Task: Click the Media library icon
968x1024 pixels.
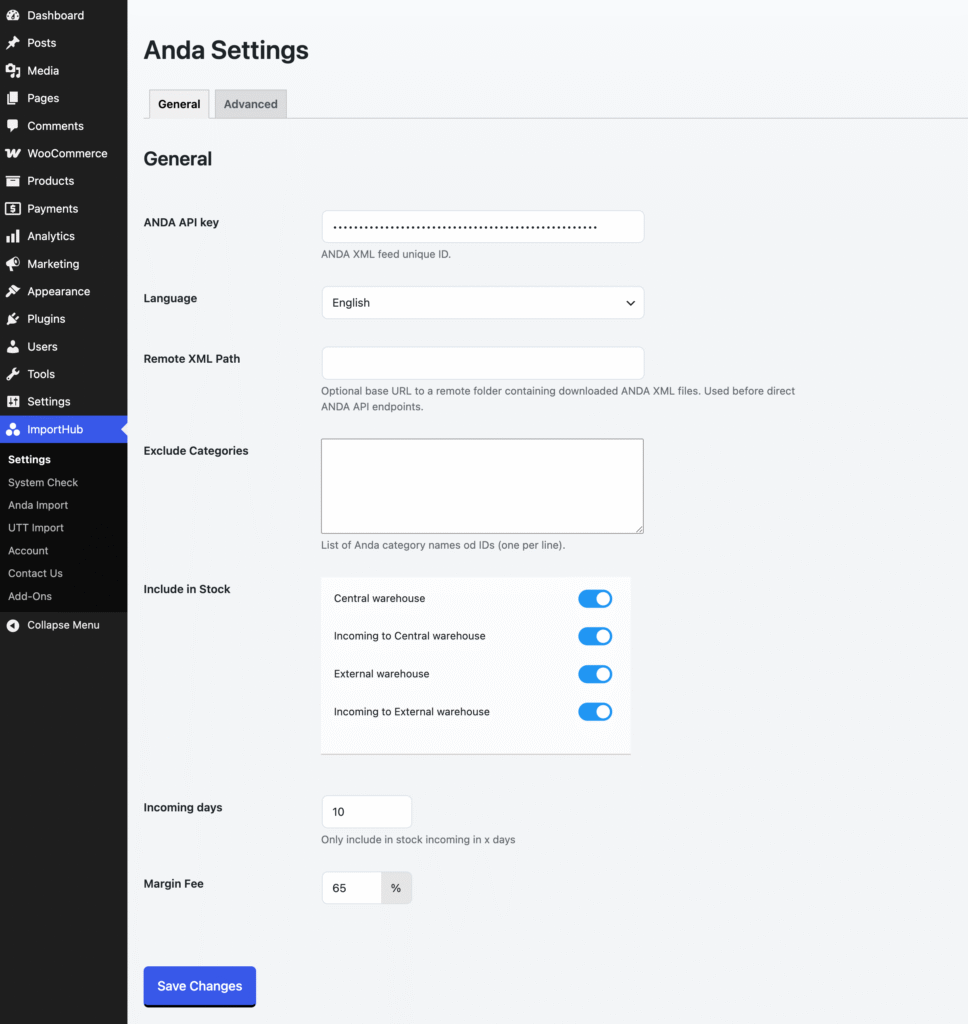Action: click(x=12, y=71)
